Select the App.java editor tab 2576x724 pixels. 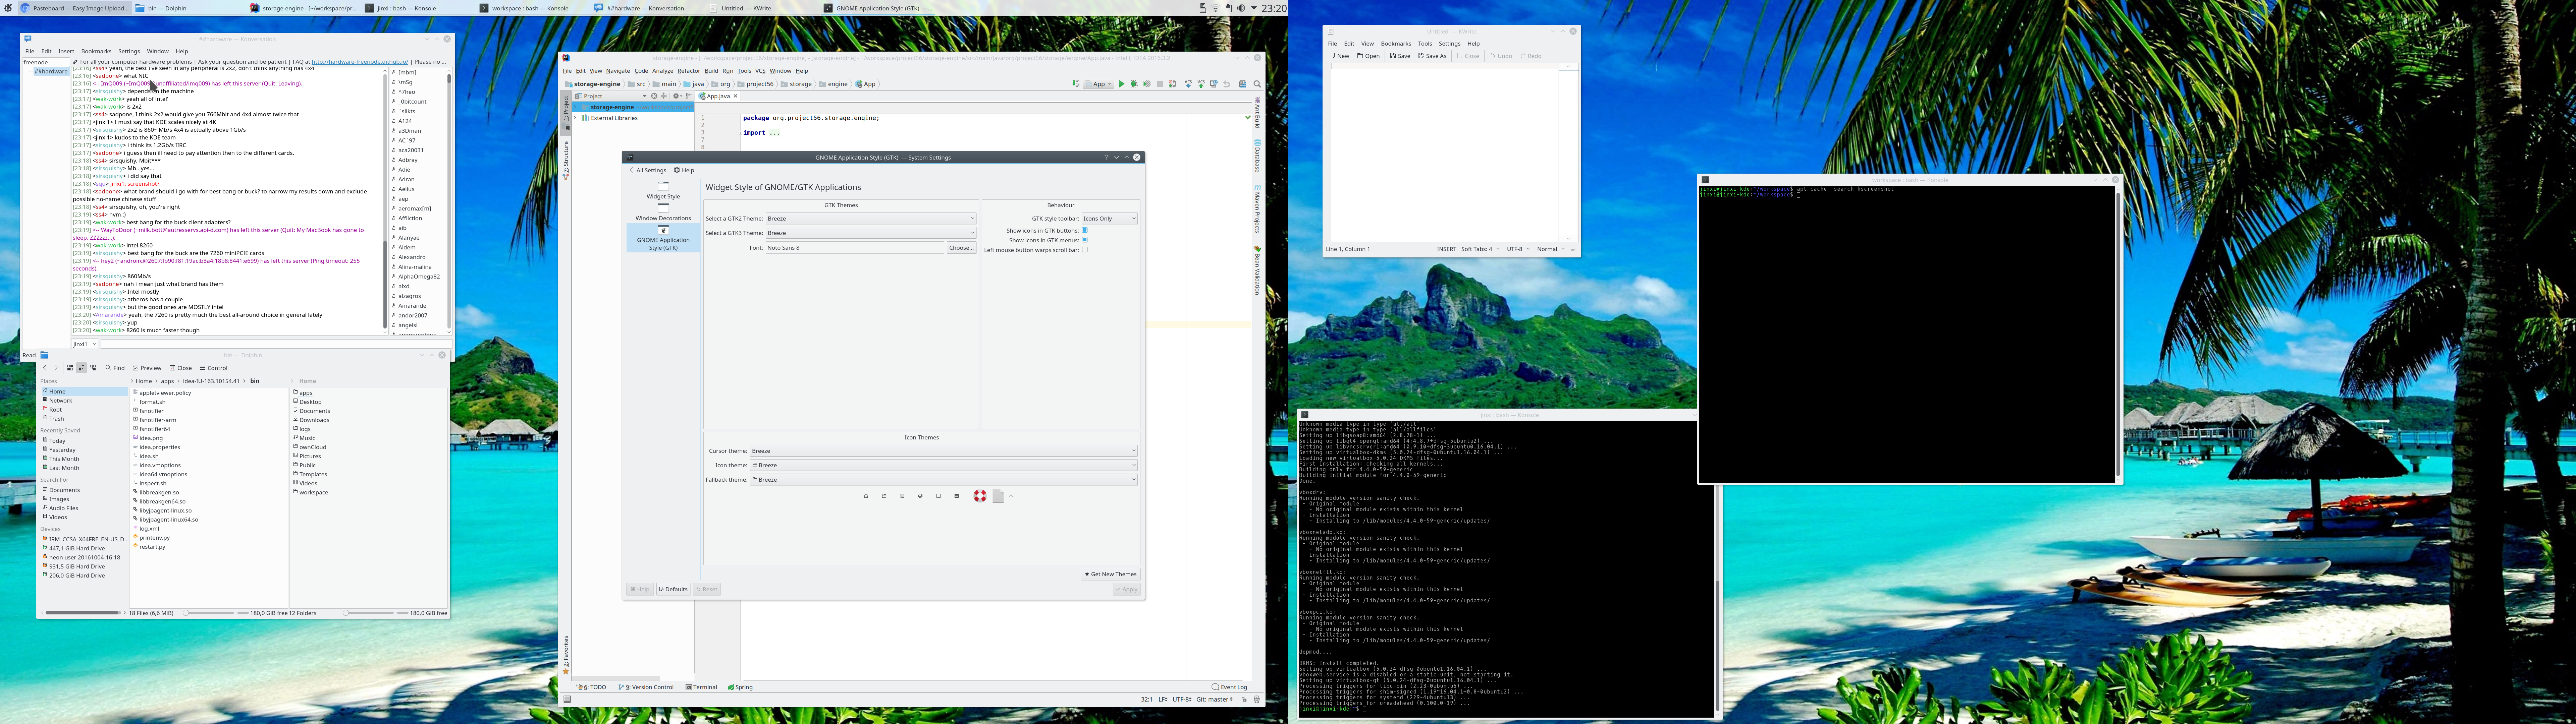click(x=718, y=96)
